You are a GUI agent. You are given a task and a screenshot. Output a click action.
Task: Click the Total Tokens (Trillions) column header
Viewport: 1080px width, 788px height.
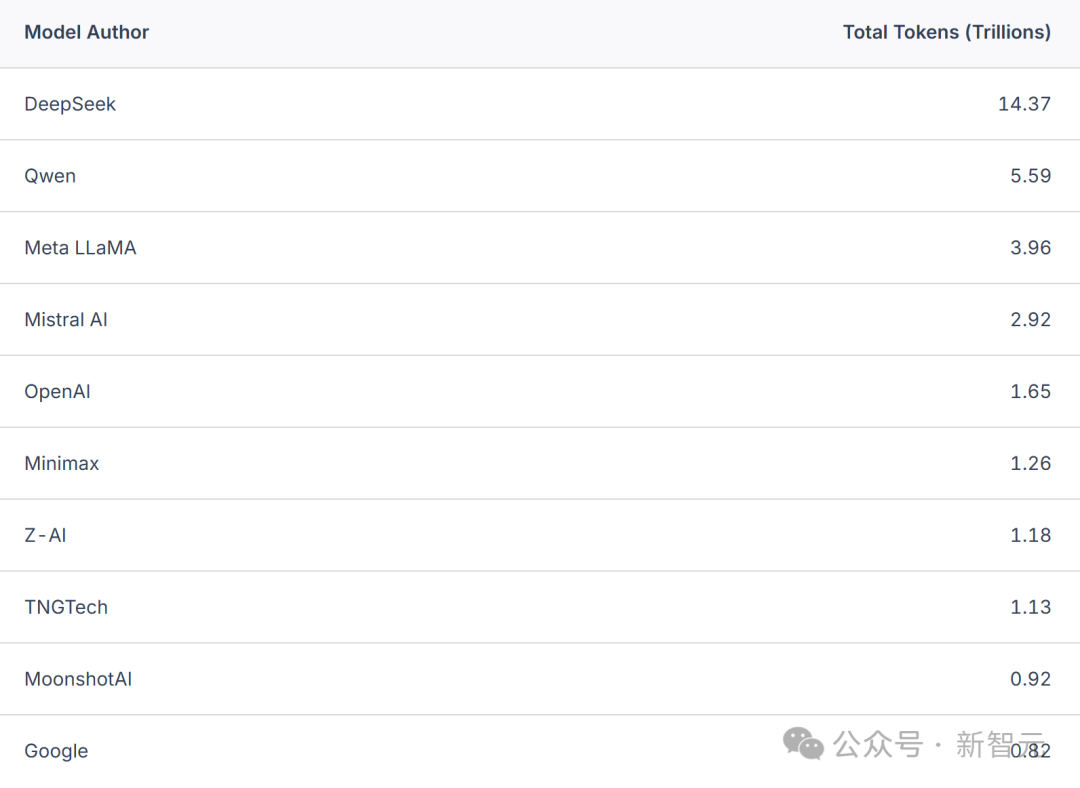pos(946,32)
